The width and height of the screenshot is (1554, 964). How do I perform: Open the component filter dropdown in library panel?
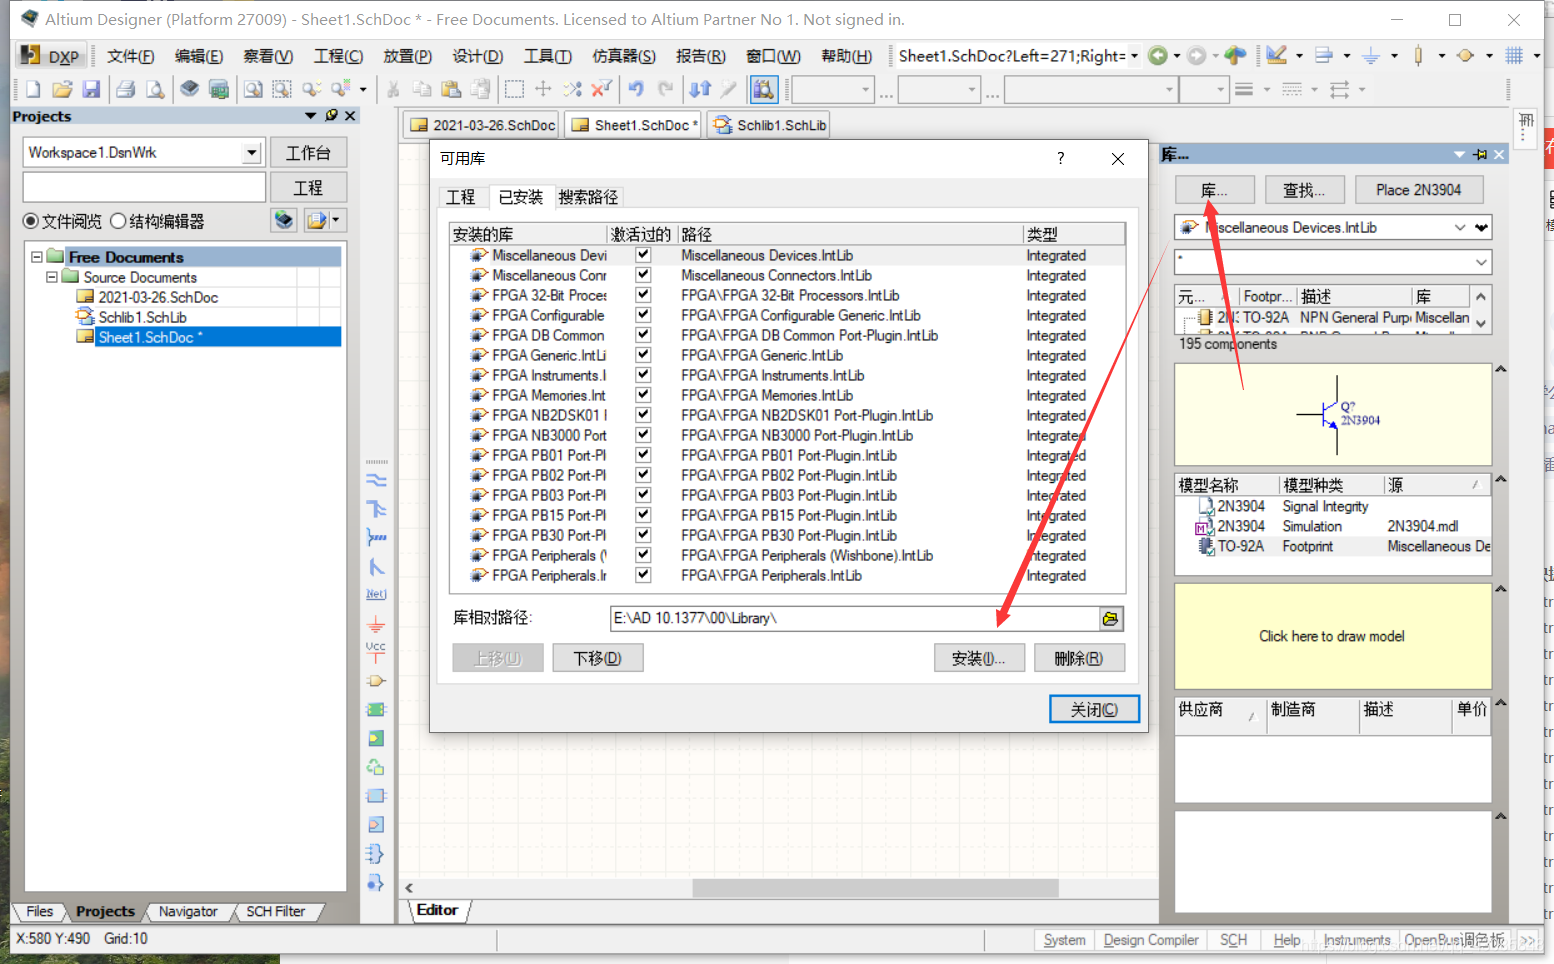click(x=1481, y=262)
